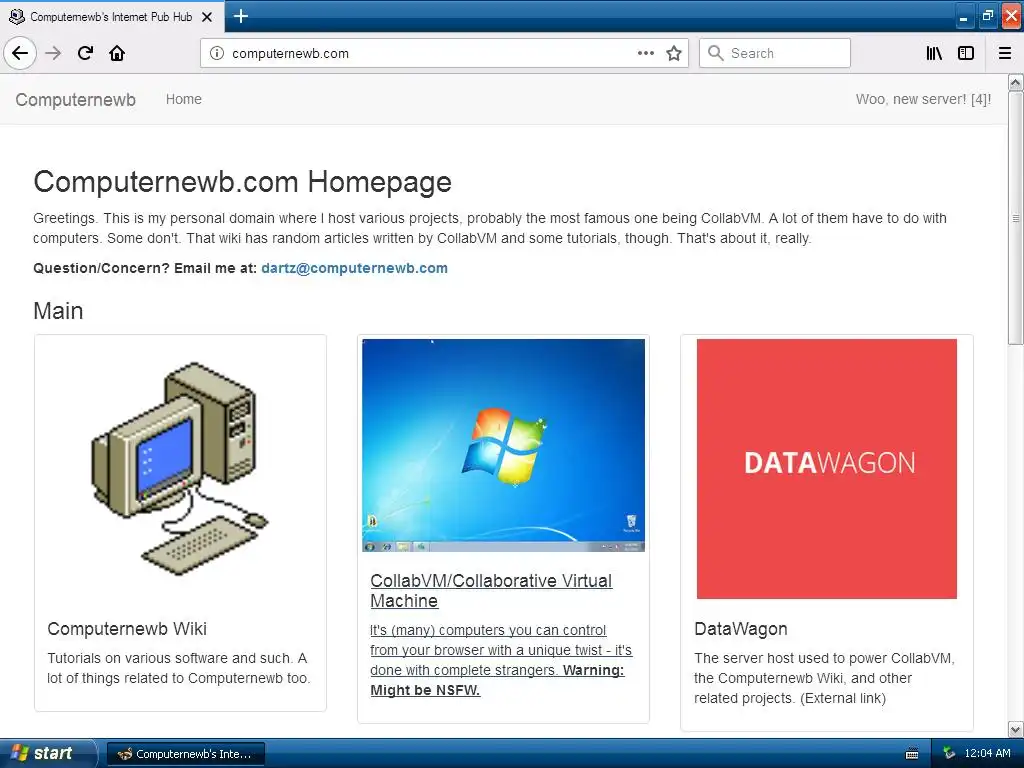Click the 'Warning: Might be NSFW.' text
Image resolution: width=1024 pixels, height=768 pixels.
(x=497, y=680)
